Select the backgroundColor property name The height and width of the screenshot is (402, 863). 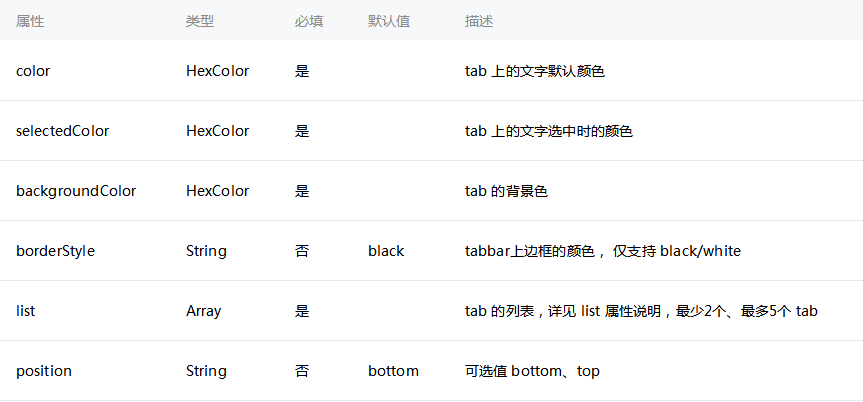(x=76, y=191)
